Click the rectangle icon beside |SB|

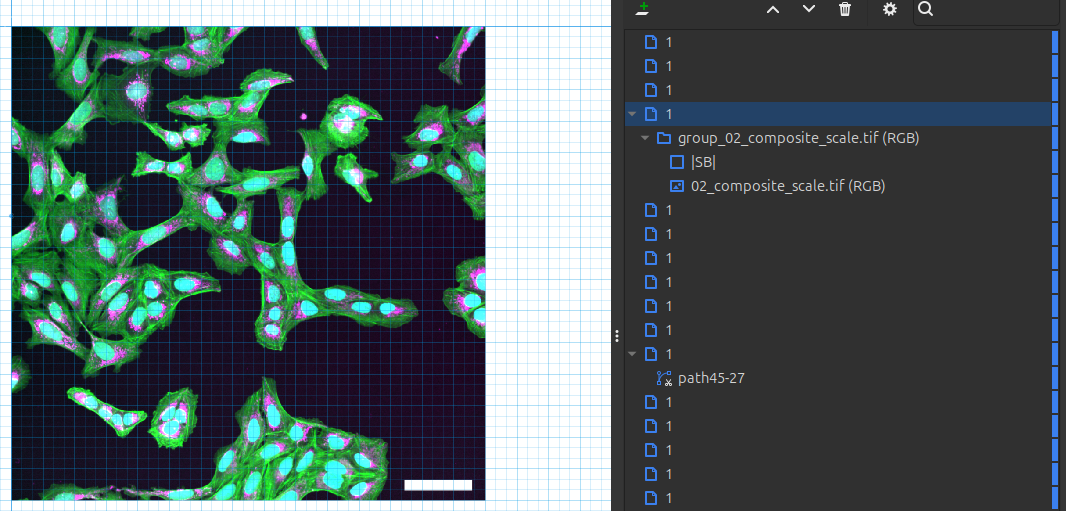coord(676,162)
